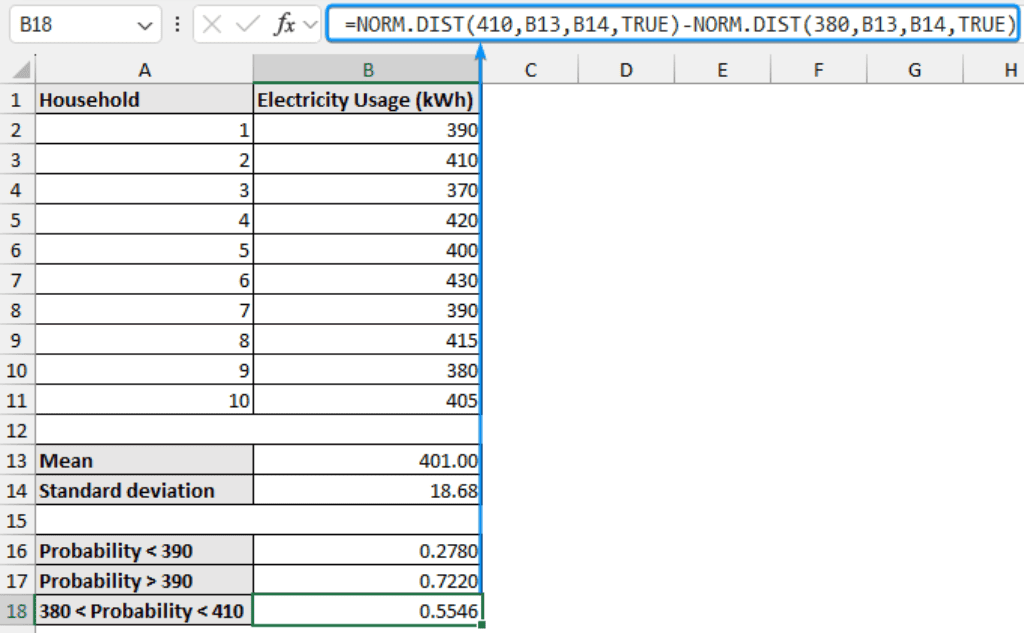Click the Name Box showing B18

tap(70, 25)
